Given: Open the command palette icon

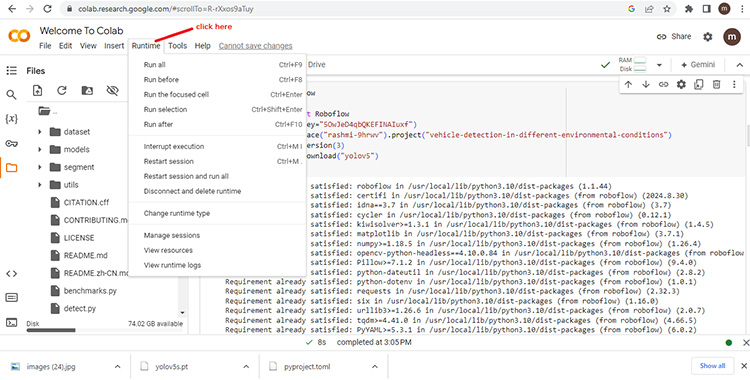Looking at the screenshot, I should pyautogui.click(x=11, y=298).
